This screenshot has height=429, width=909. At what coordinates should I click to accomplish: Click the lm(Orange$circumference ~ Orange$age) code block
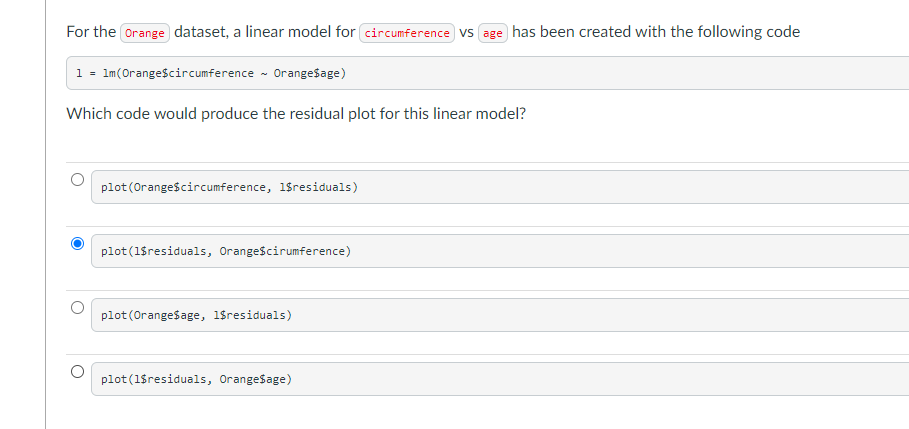[488, 73]
